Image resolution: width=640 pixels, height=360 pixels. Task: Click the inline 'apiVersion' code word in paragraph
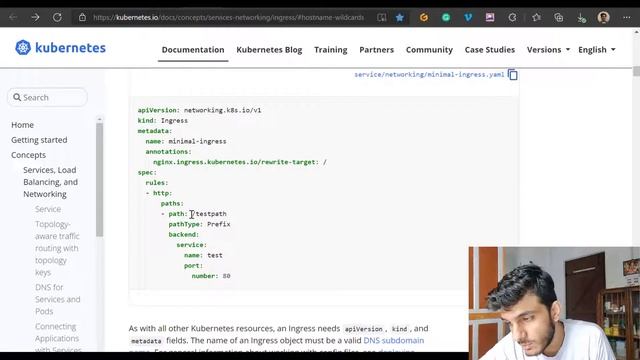click(x=363, y=329)
